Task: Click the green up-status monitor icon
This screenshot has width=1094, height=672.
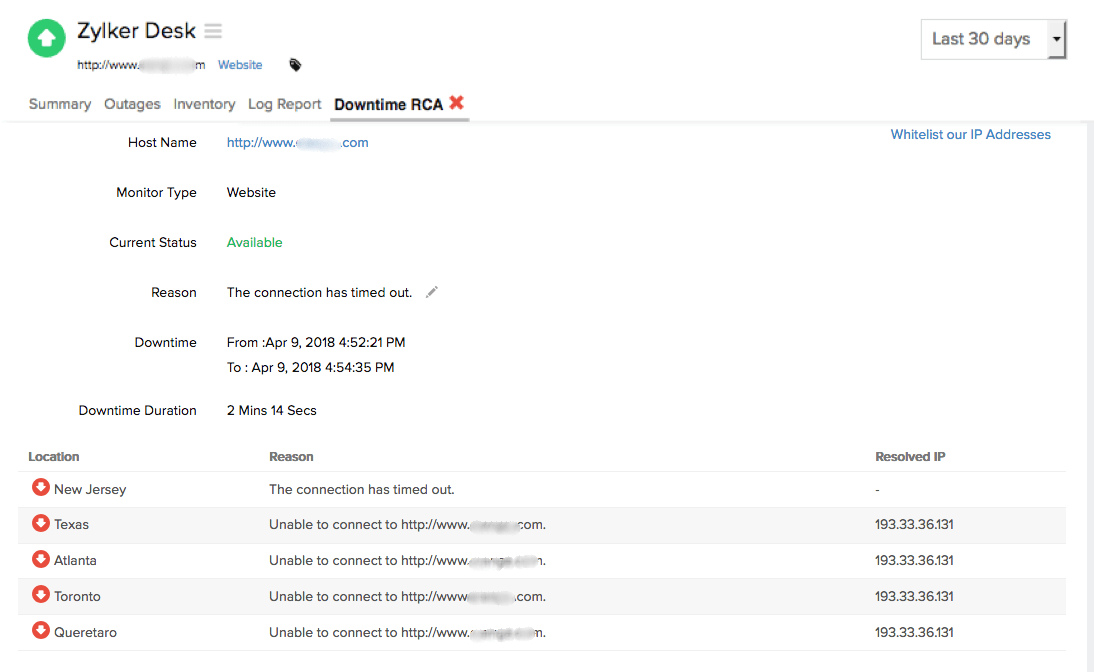Action: (46, 38)
